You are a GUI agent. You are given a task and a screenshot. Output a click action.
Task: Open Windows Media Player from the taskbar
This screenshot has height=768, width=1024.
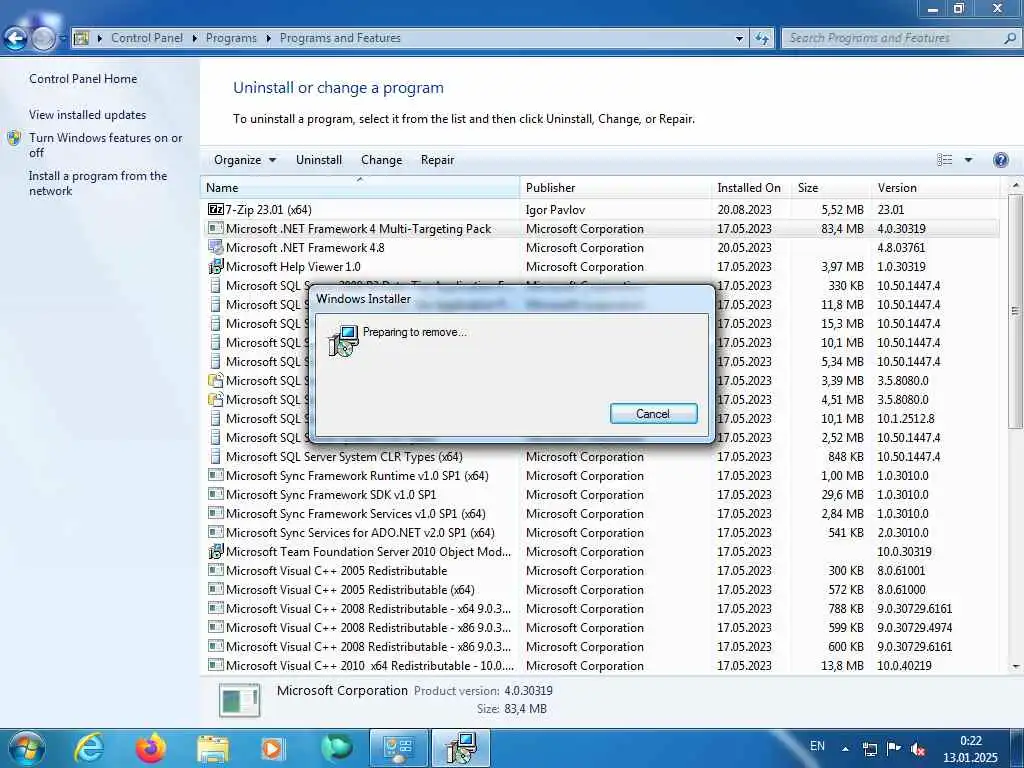click(x=272, y=748)
